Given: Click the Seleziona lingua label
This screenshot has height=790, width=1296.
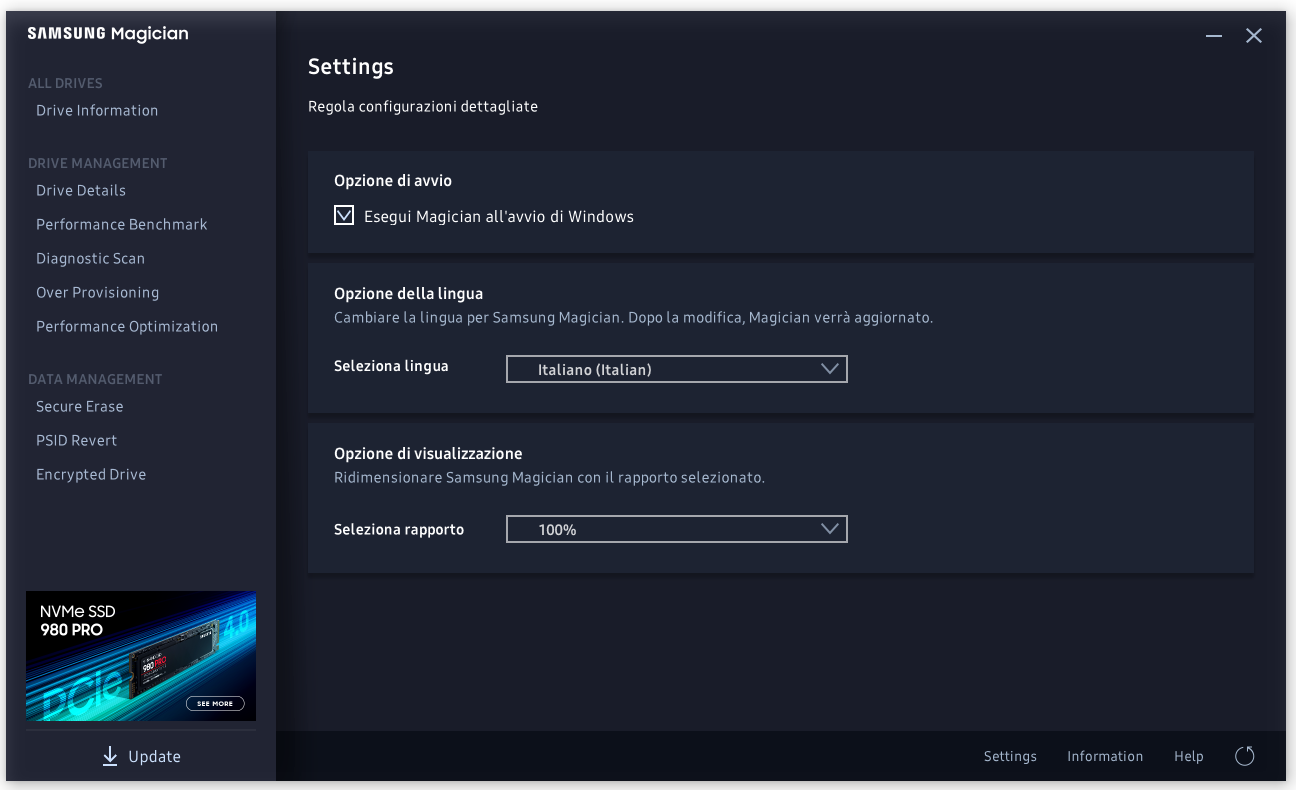Looking at the screenshot, I should pyautogui.click(x=391, y=366).
